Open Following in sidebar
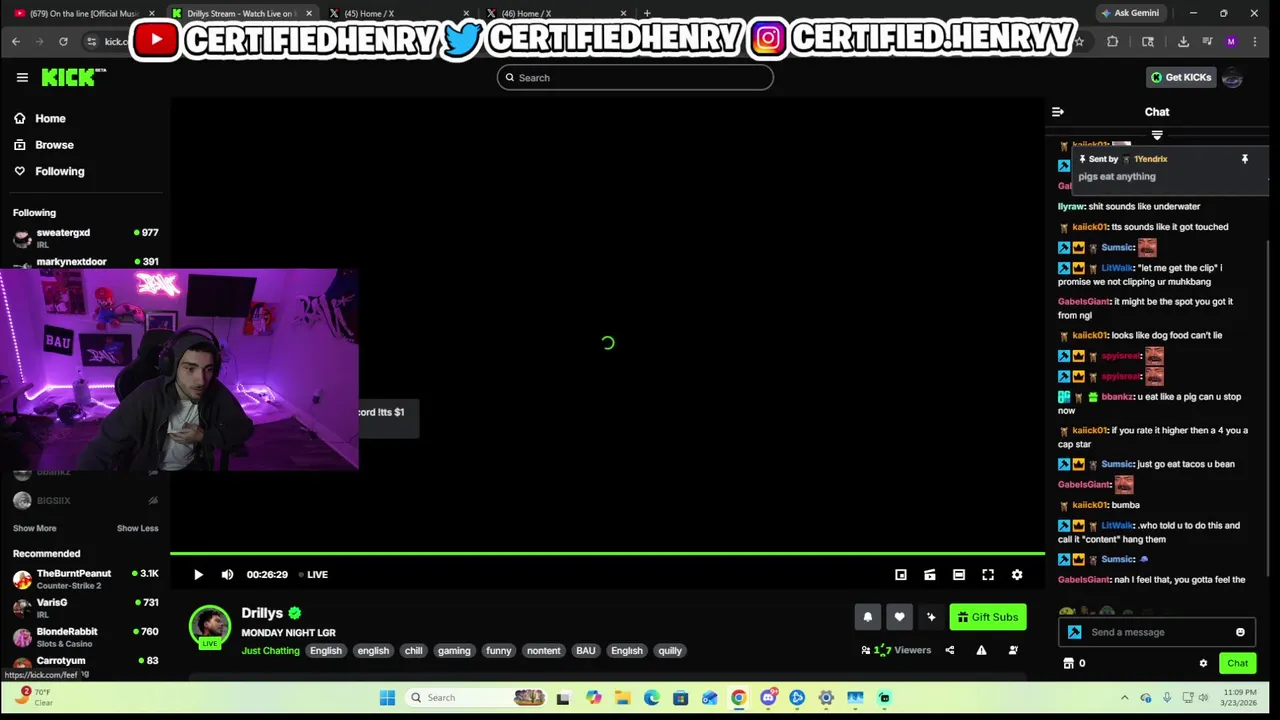 49,171
